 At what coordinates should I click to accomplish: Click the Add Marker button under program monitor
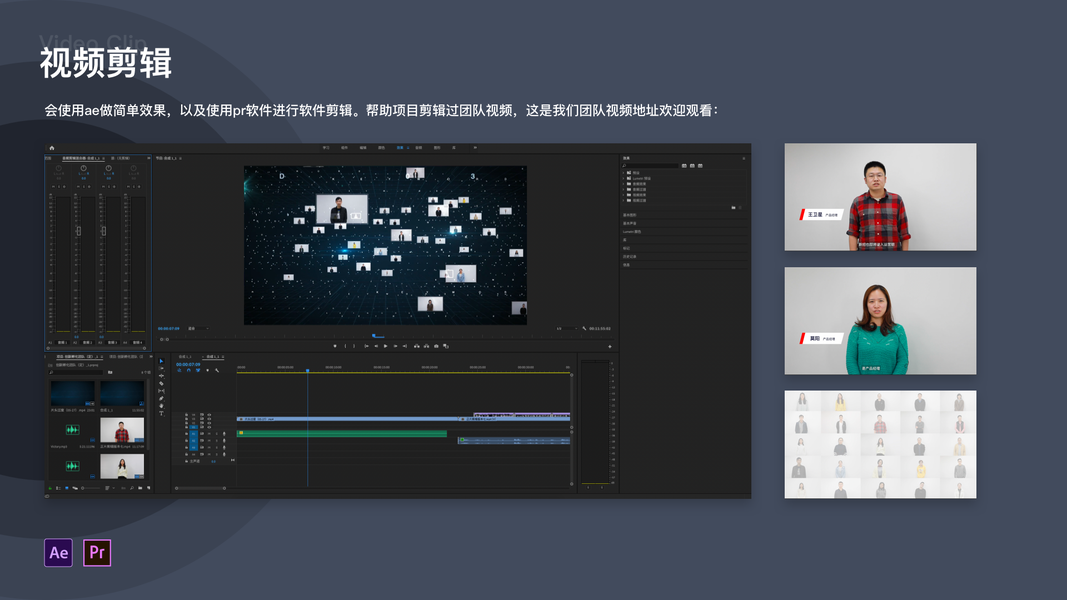click(x=335, y=346)
